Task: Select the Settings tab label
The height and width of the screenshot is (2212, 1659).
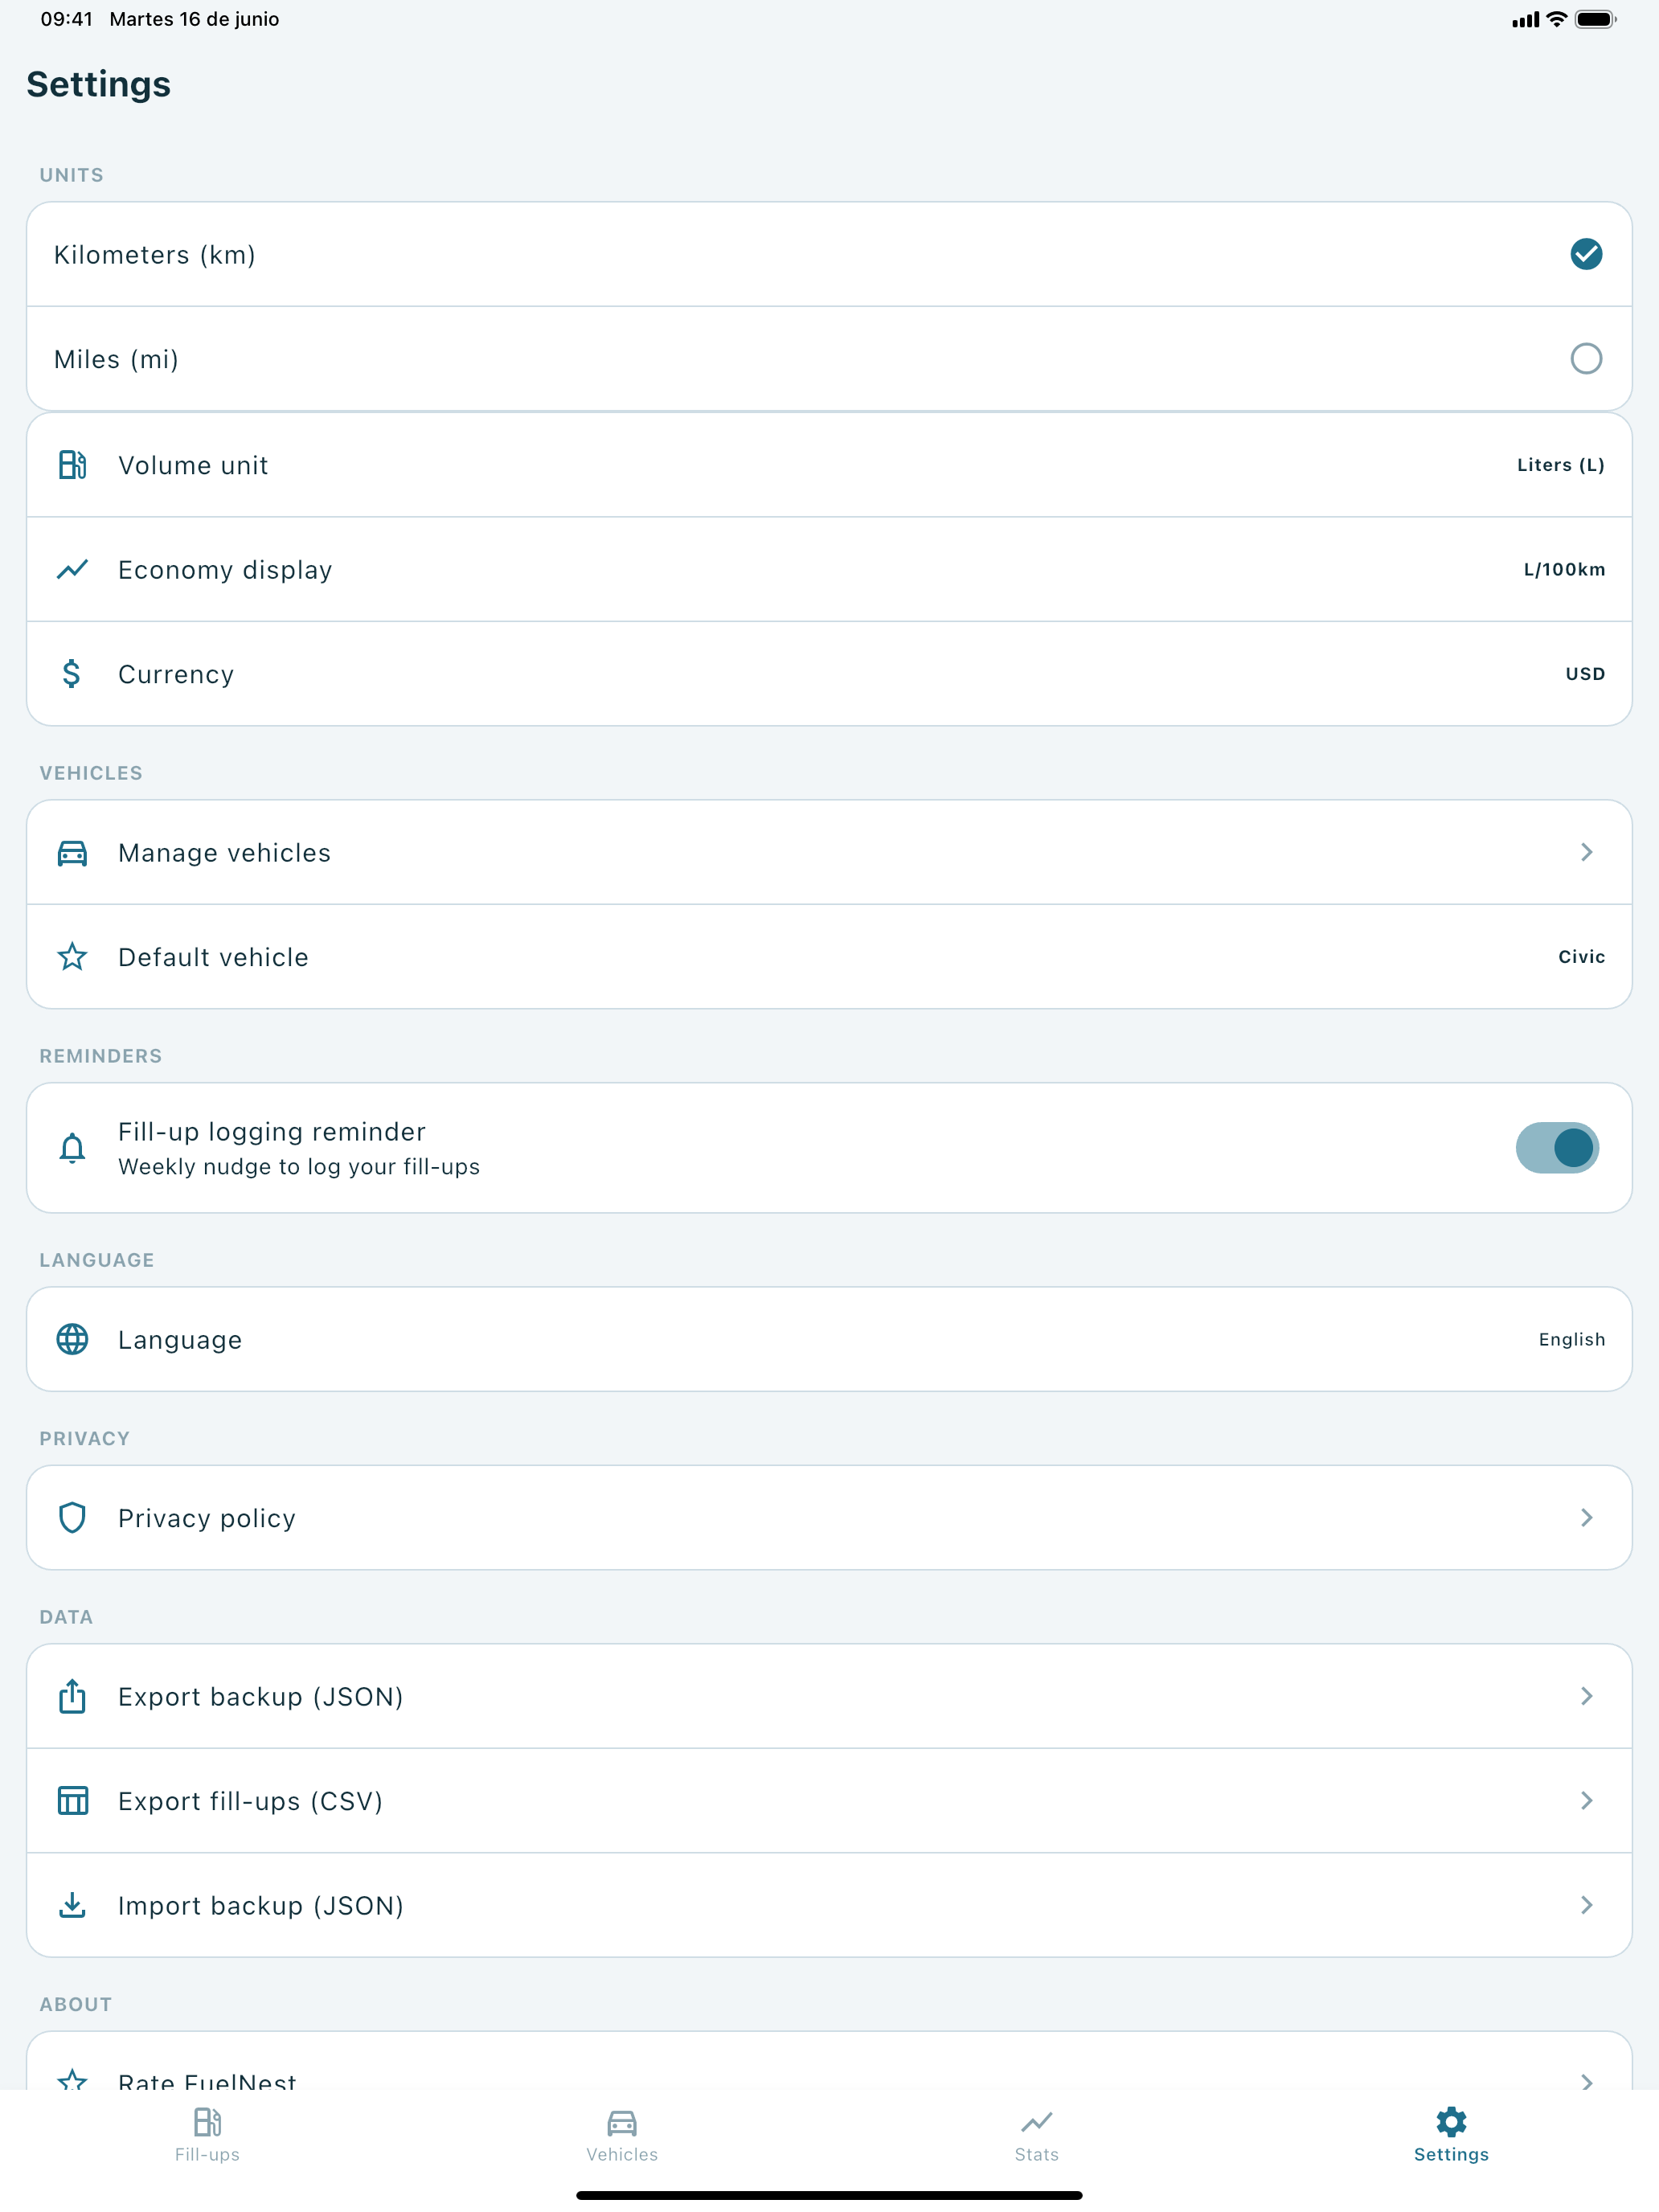Action: [1451, 2154]
